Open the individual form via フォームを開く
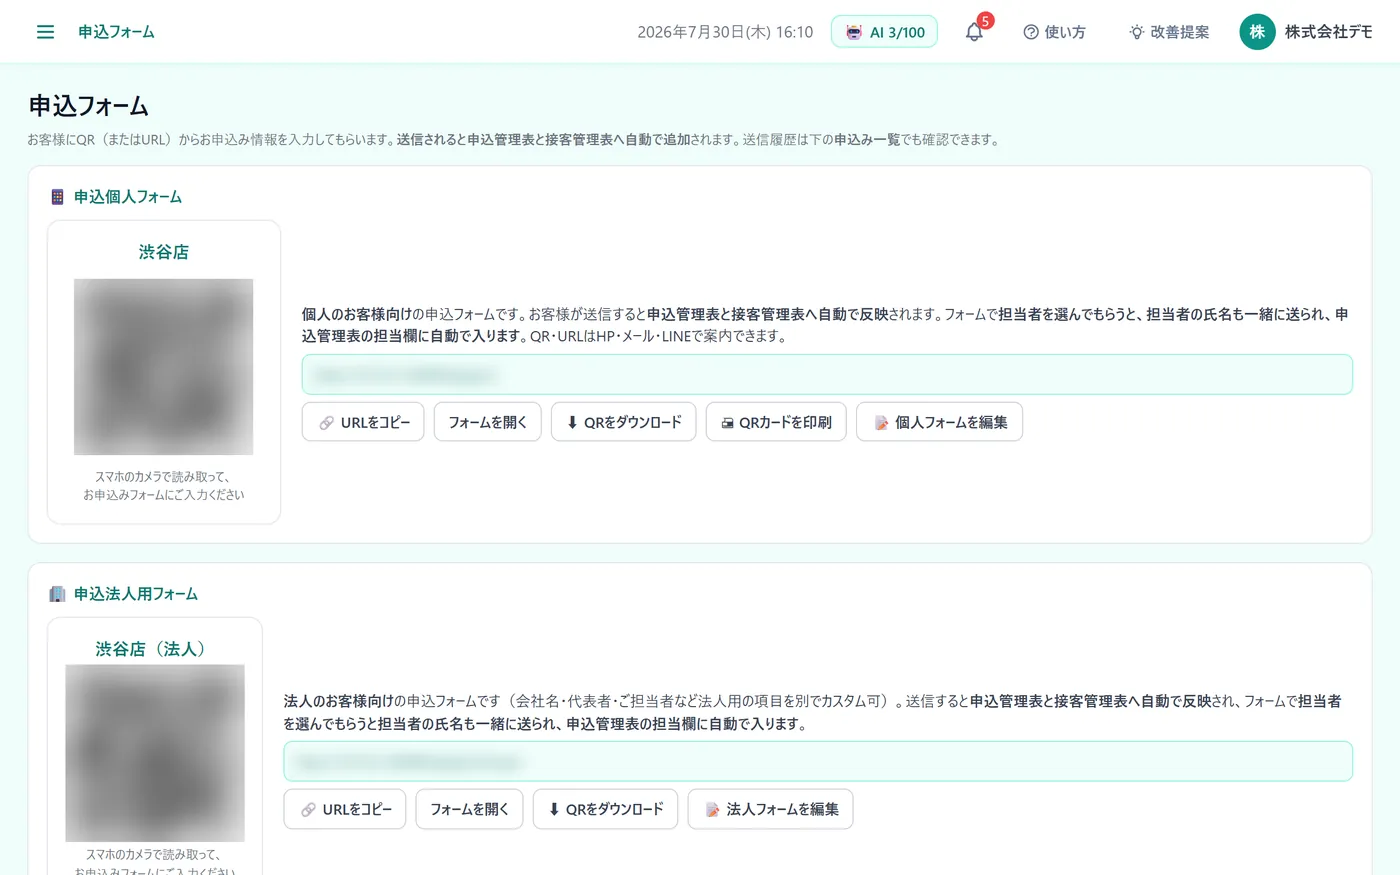 pyautogui.click(x=488, y=422)
